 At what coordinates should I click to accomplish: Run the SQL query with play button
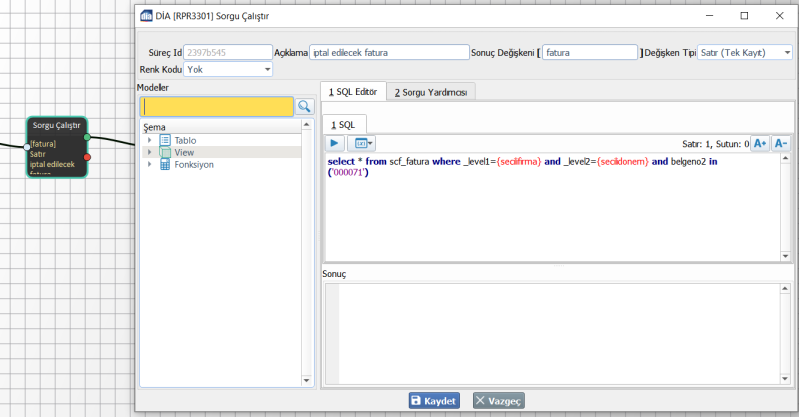pyautogui.click(x=336, y=144)
